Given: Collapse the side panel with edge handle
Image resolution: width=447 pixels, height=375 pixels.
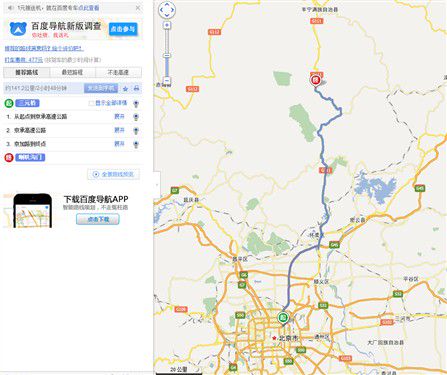Looking at the screenshot, I should click(x=157, y=184).
